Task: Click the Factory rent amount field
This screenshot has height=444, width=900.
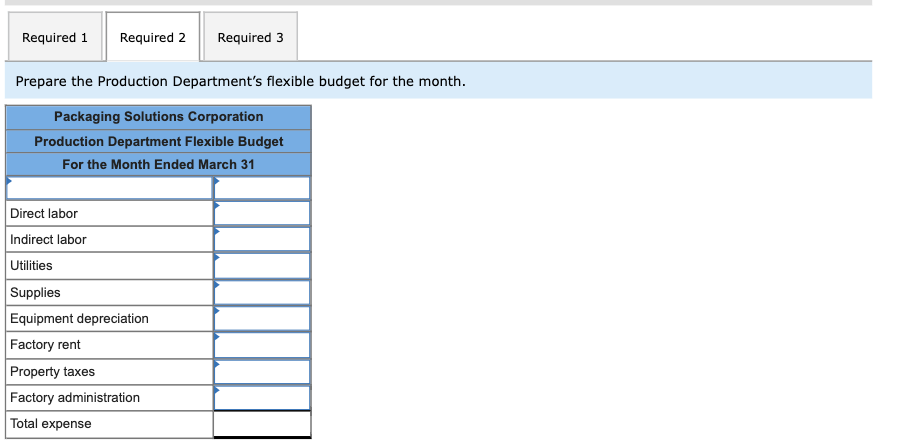Action: 262,345
